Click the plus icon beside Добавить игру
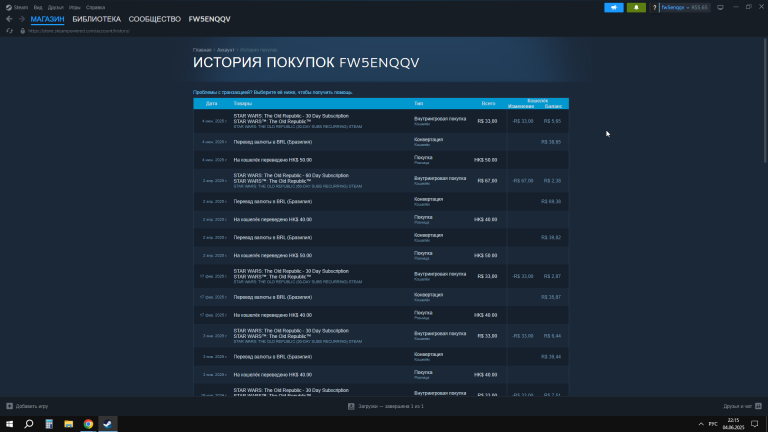 click(x=9, y=406)
